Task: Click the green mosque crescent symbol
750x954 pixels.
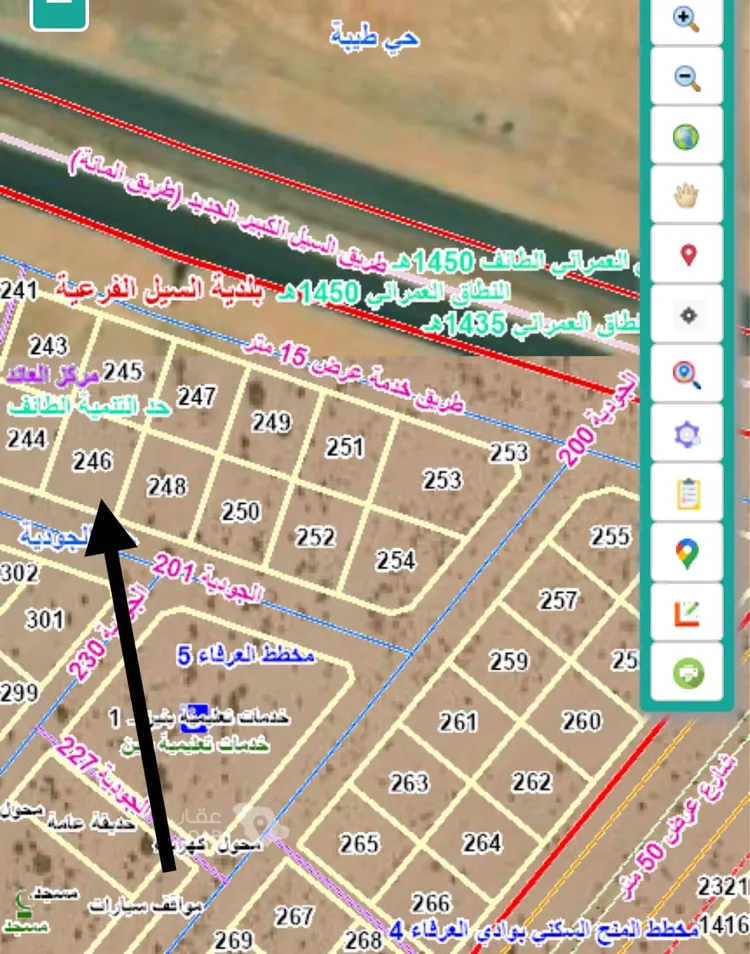Action: click(x=23, y=905)
